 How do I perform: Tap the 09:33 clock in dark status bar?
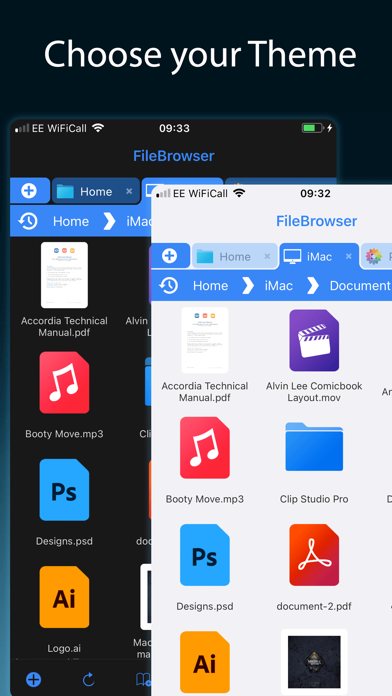click(174, 128)
